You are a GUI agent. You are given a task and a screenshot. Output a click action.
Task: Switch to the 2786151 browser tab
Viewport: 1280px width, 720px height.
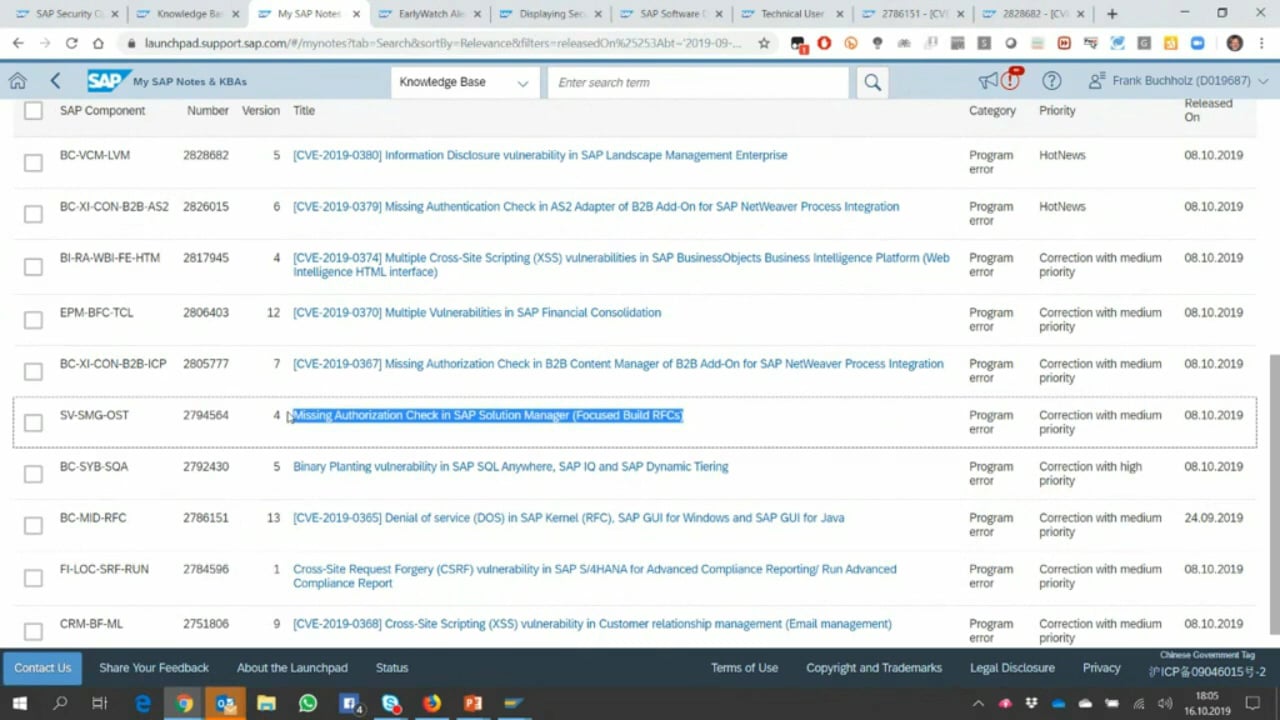[912, 14]
